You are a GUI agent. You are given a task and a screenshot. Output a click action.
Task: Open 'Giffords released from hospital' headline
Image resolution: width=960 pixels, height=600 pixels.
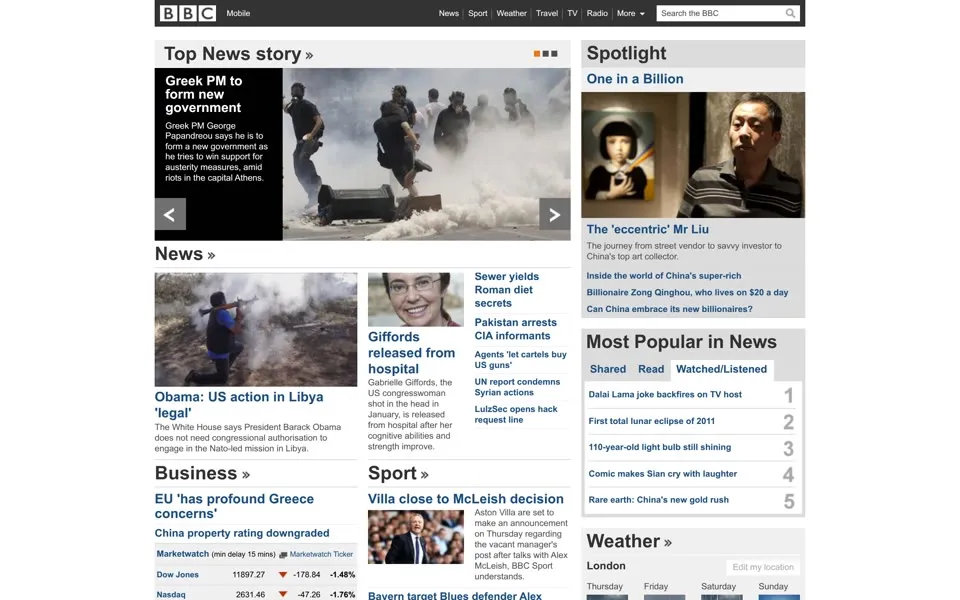point(411,353)
